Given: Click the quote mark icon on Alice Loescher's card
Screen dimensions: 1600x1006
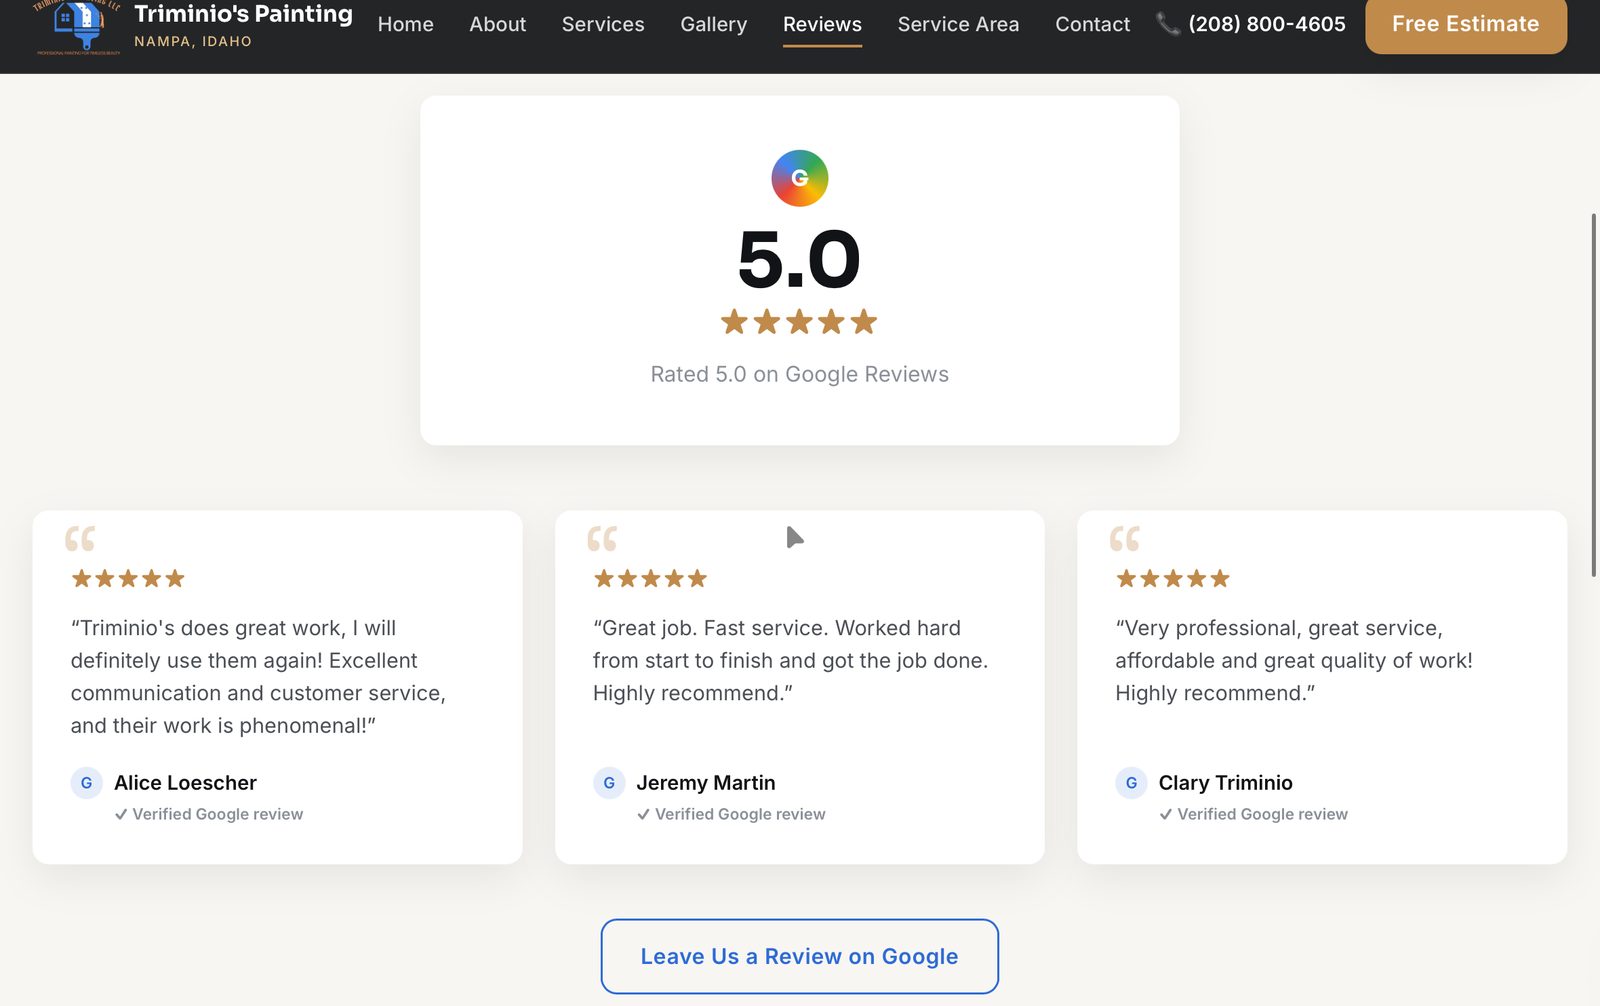Looking at the screenshot, I should tap(80, 539).
